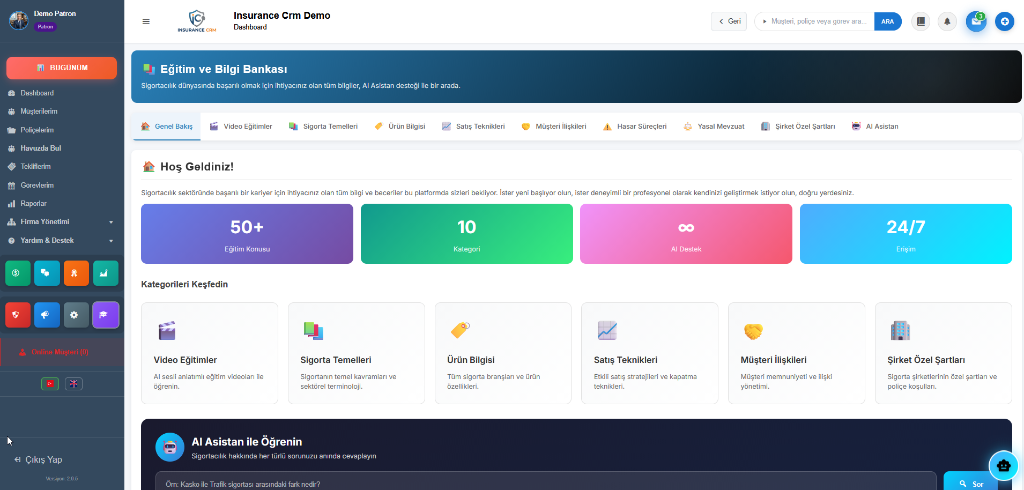The width and height of the screenshot is (1024, 490).
Task: Open the red shield tile
Action: pyautogui.click(x=18, y=314)
